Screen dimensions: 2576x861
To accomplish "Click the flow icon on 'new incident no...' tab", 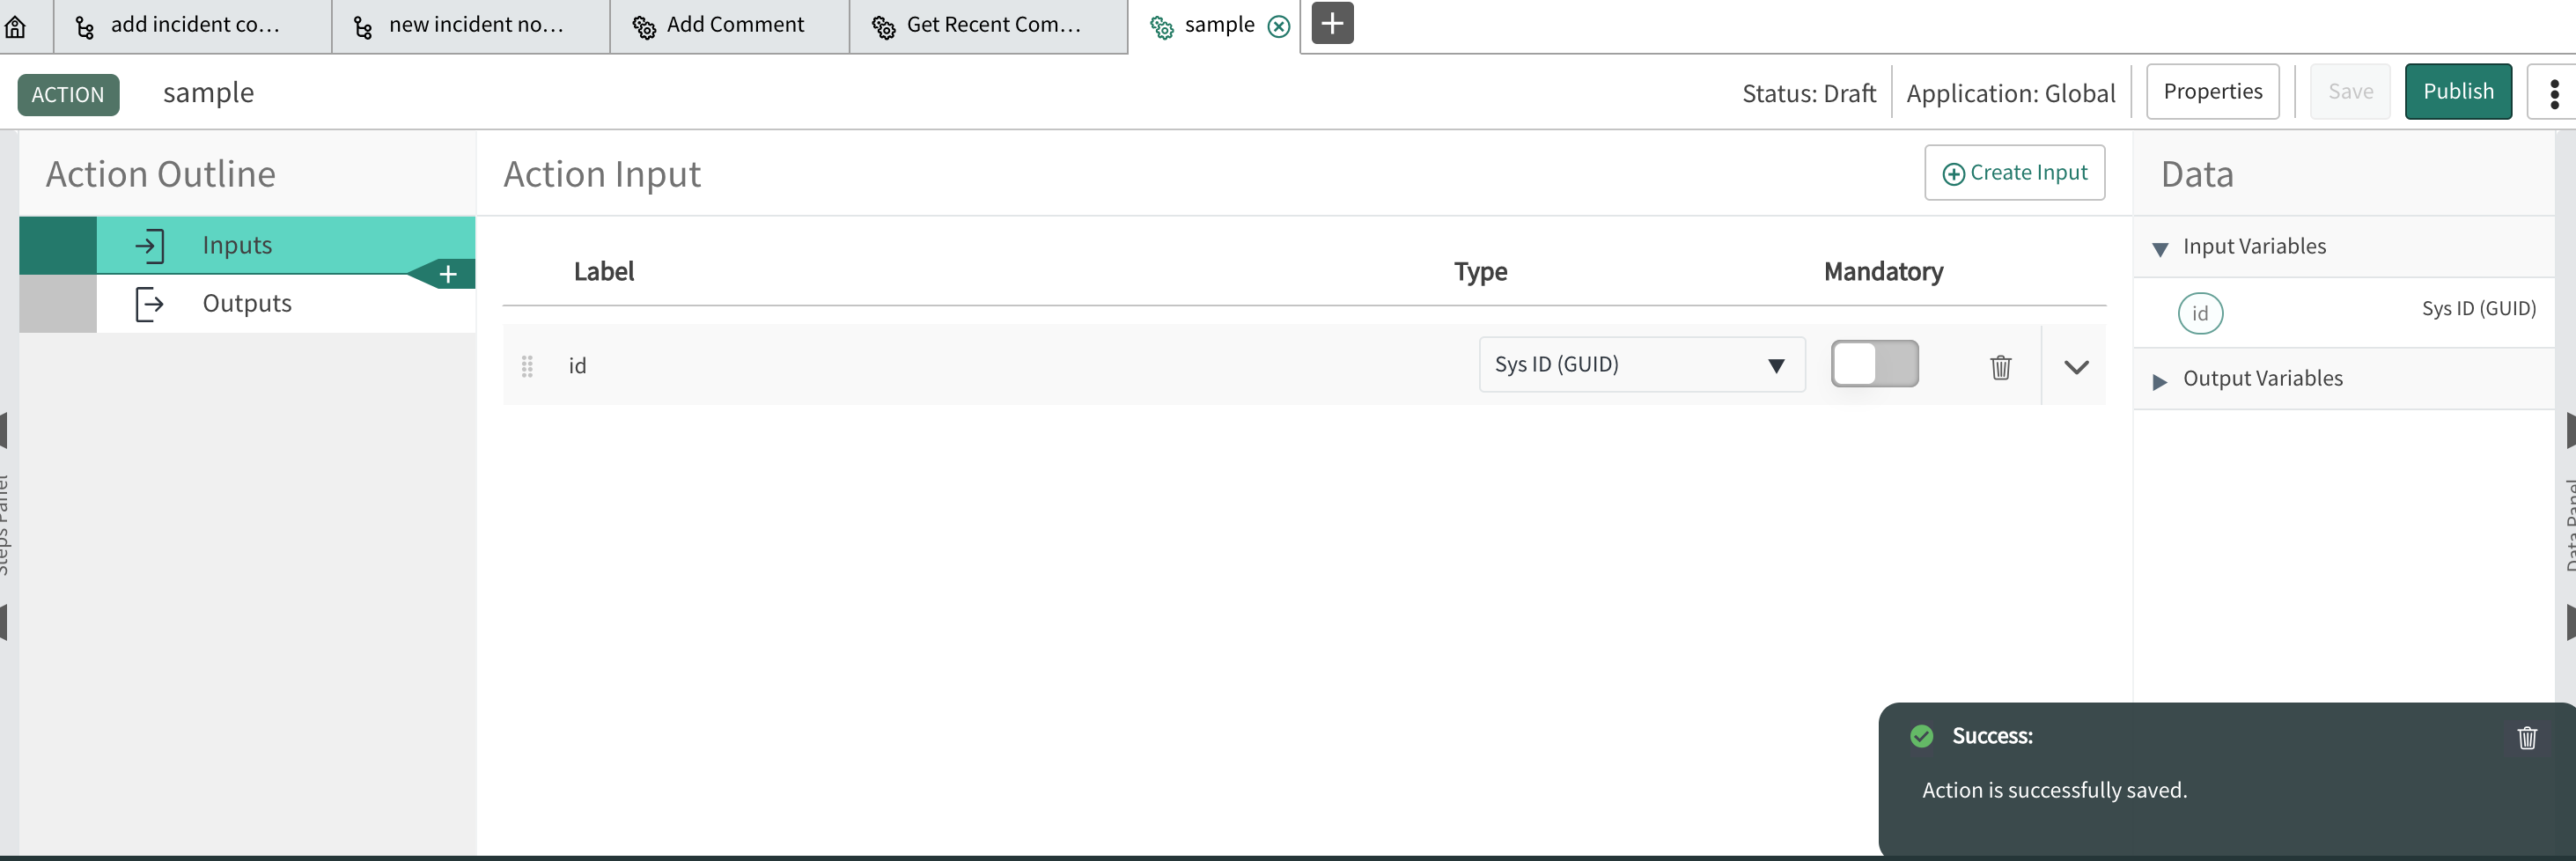I will (363, 28).
